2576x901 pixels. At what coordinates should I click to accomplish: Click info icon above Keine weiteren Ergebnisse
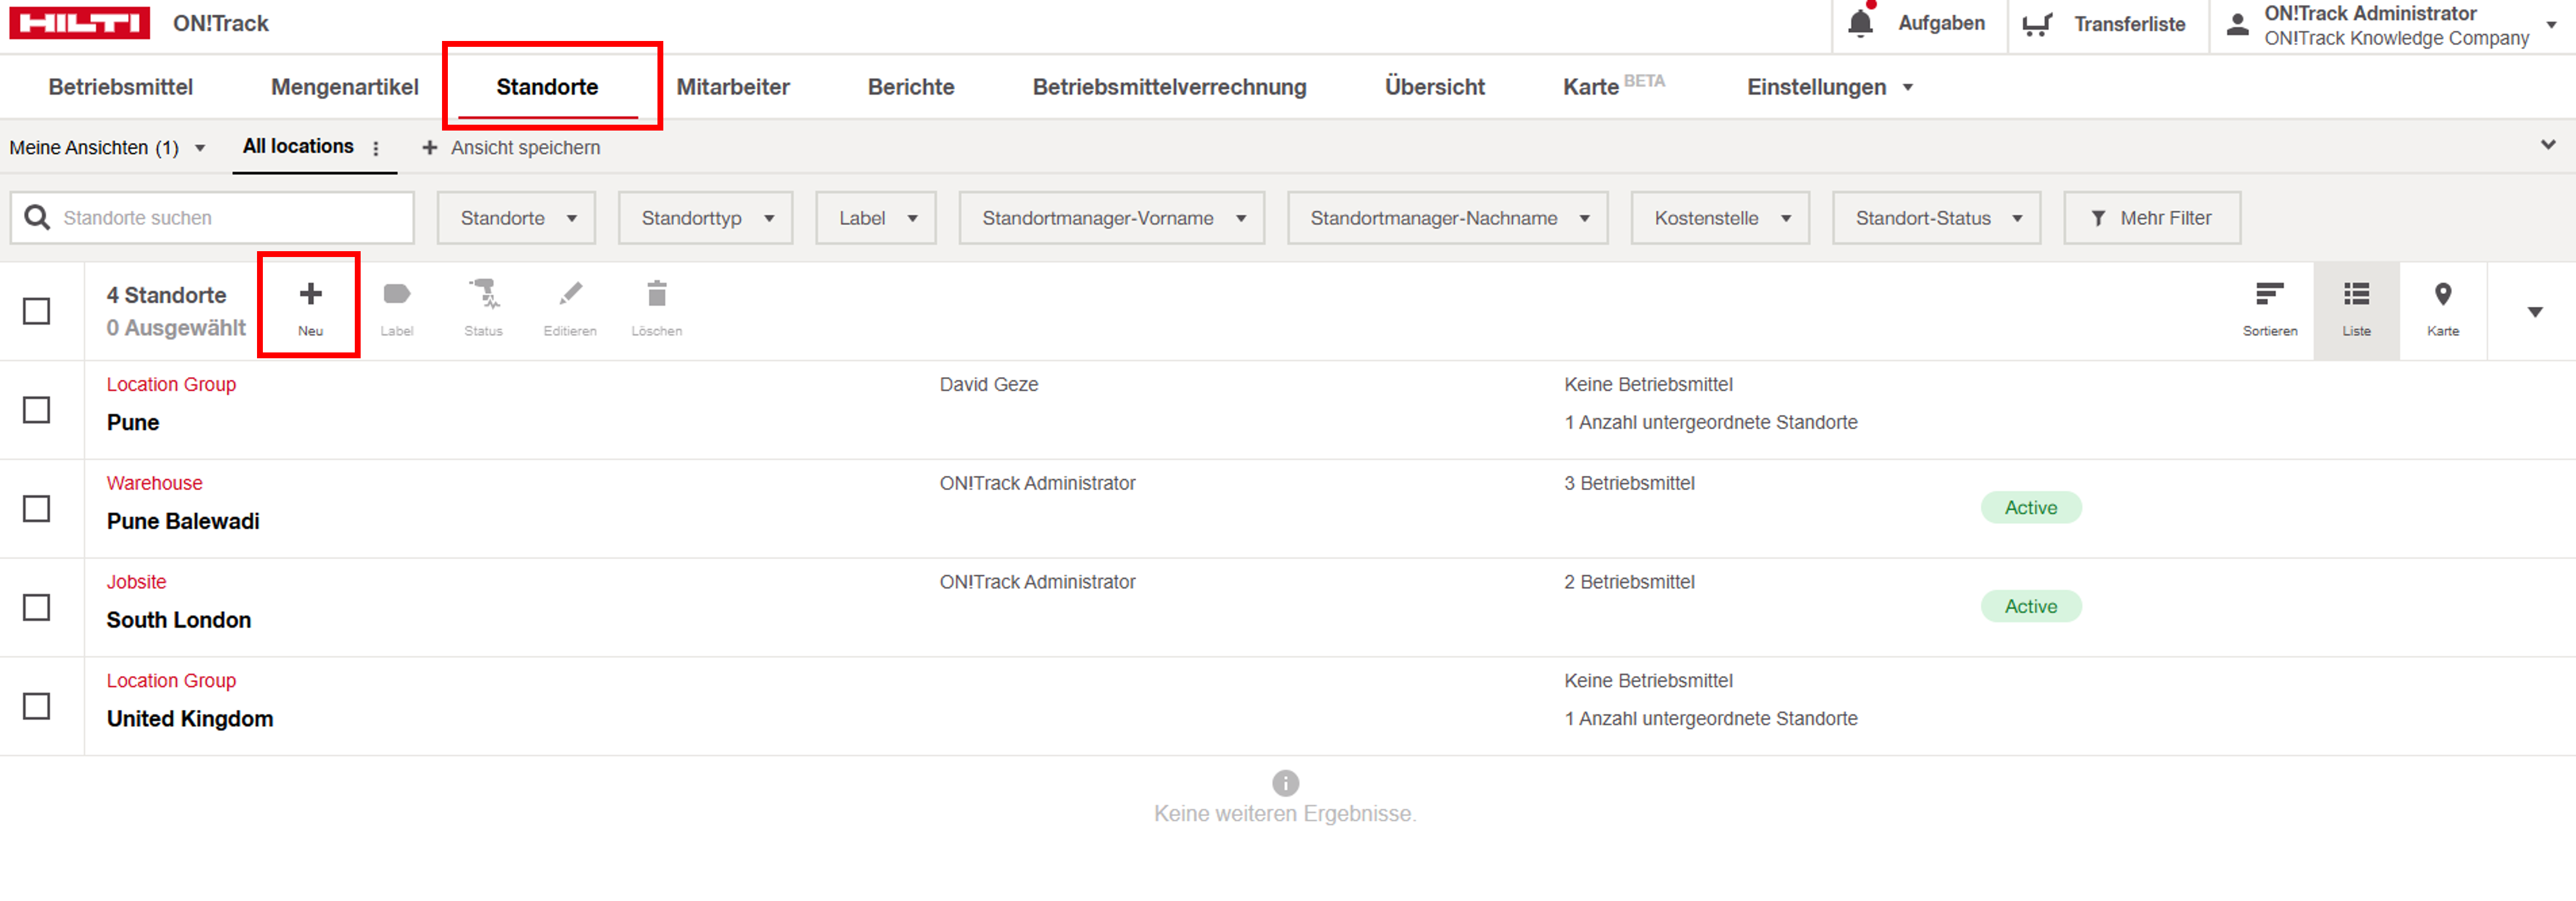1285,783
